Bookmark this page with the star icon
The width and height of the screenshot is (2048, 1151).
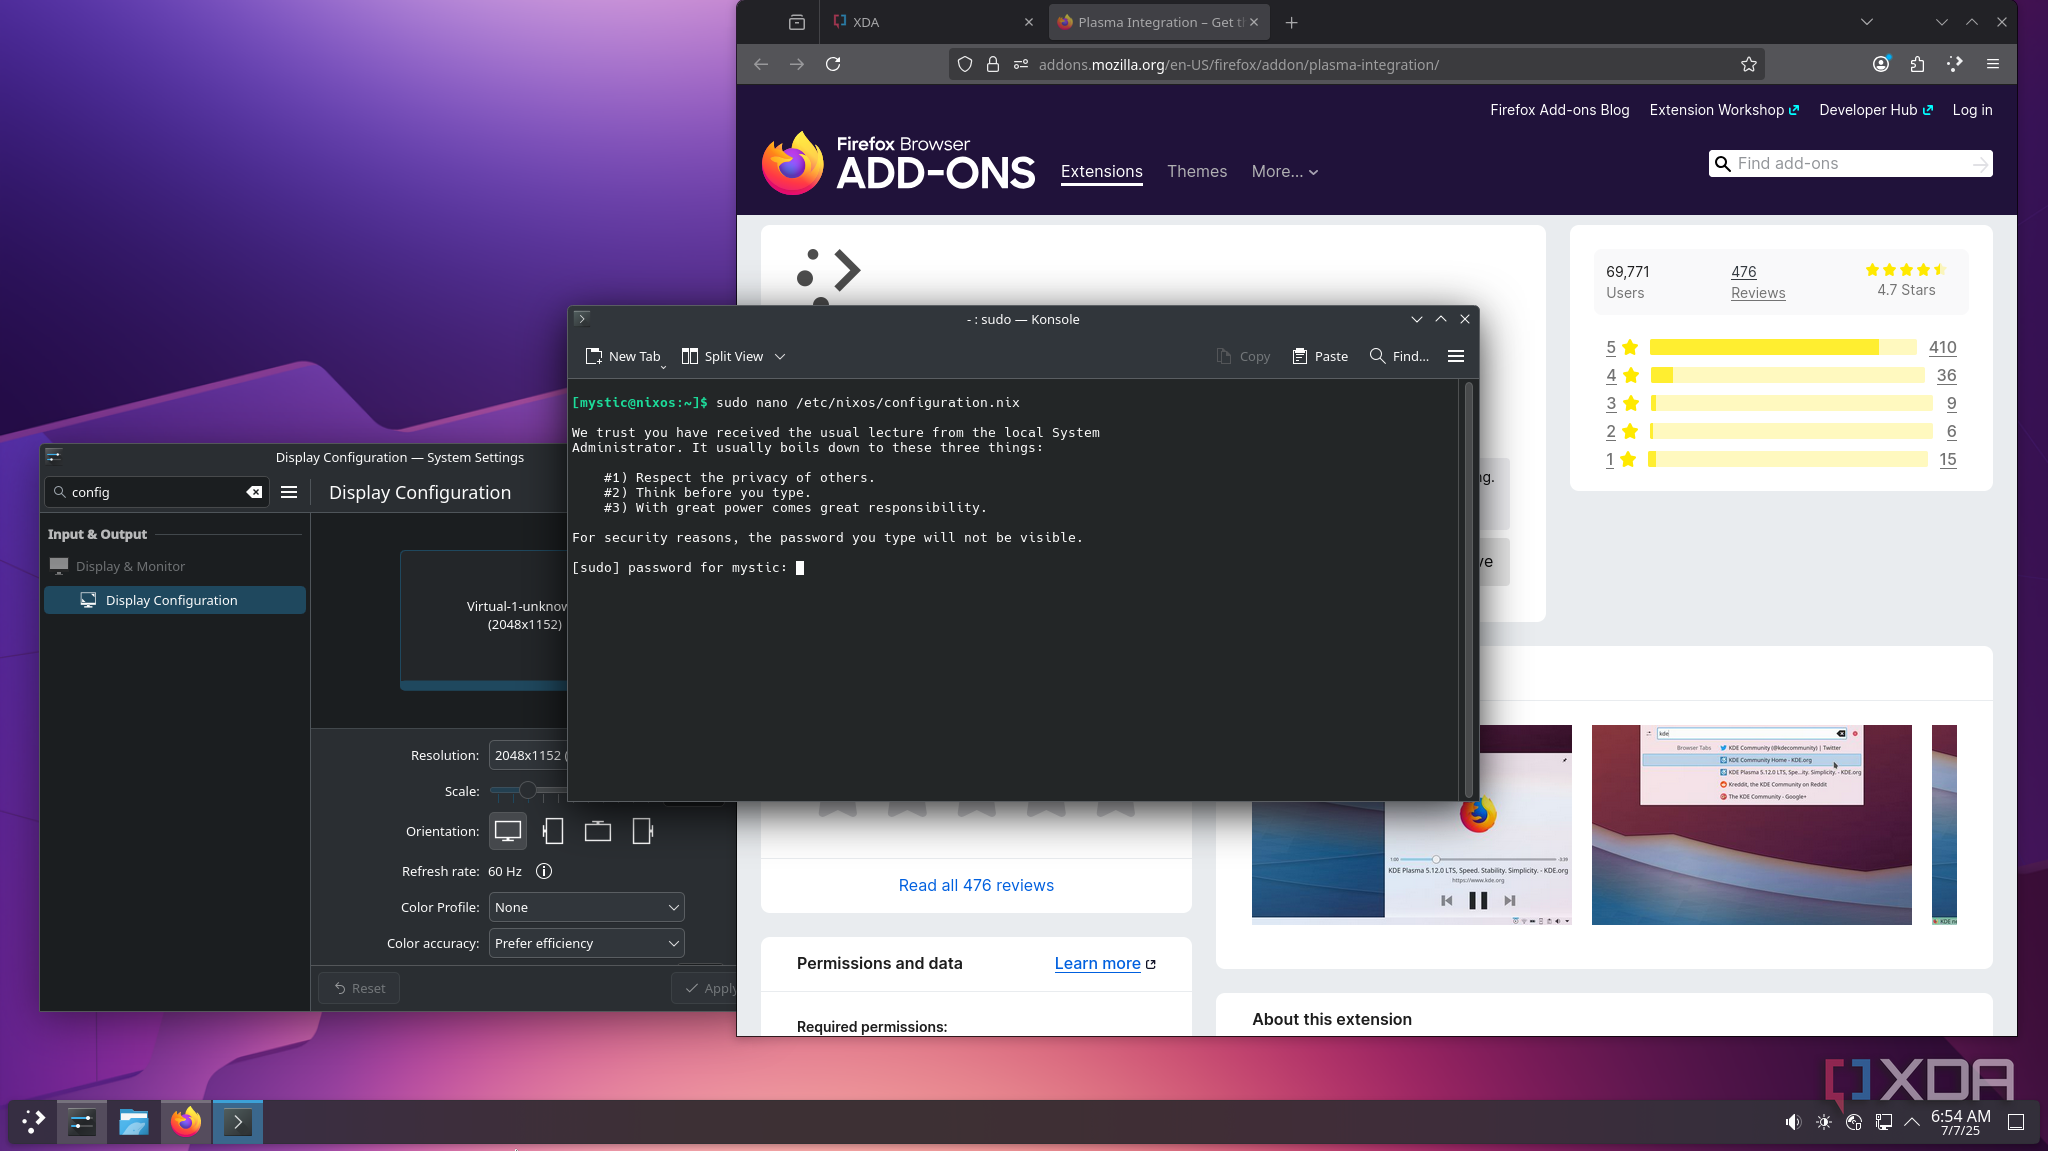[x=1748, y=64]
